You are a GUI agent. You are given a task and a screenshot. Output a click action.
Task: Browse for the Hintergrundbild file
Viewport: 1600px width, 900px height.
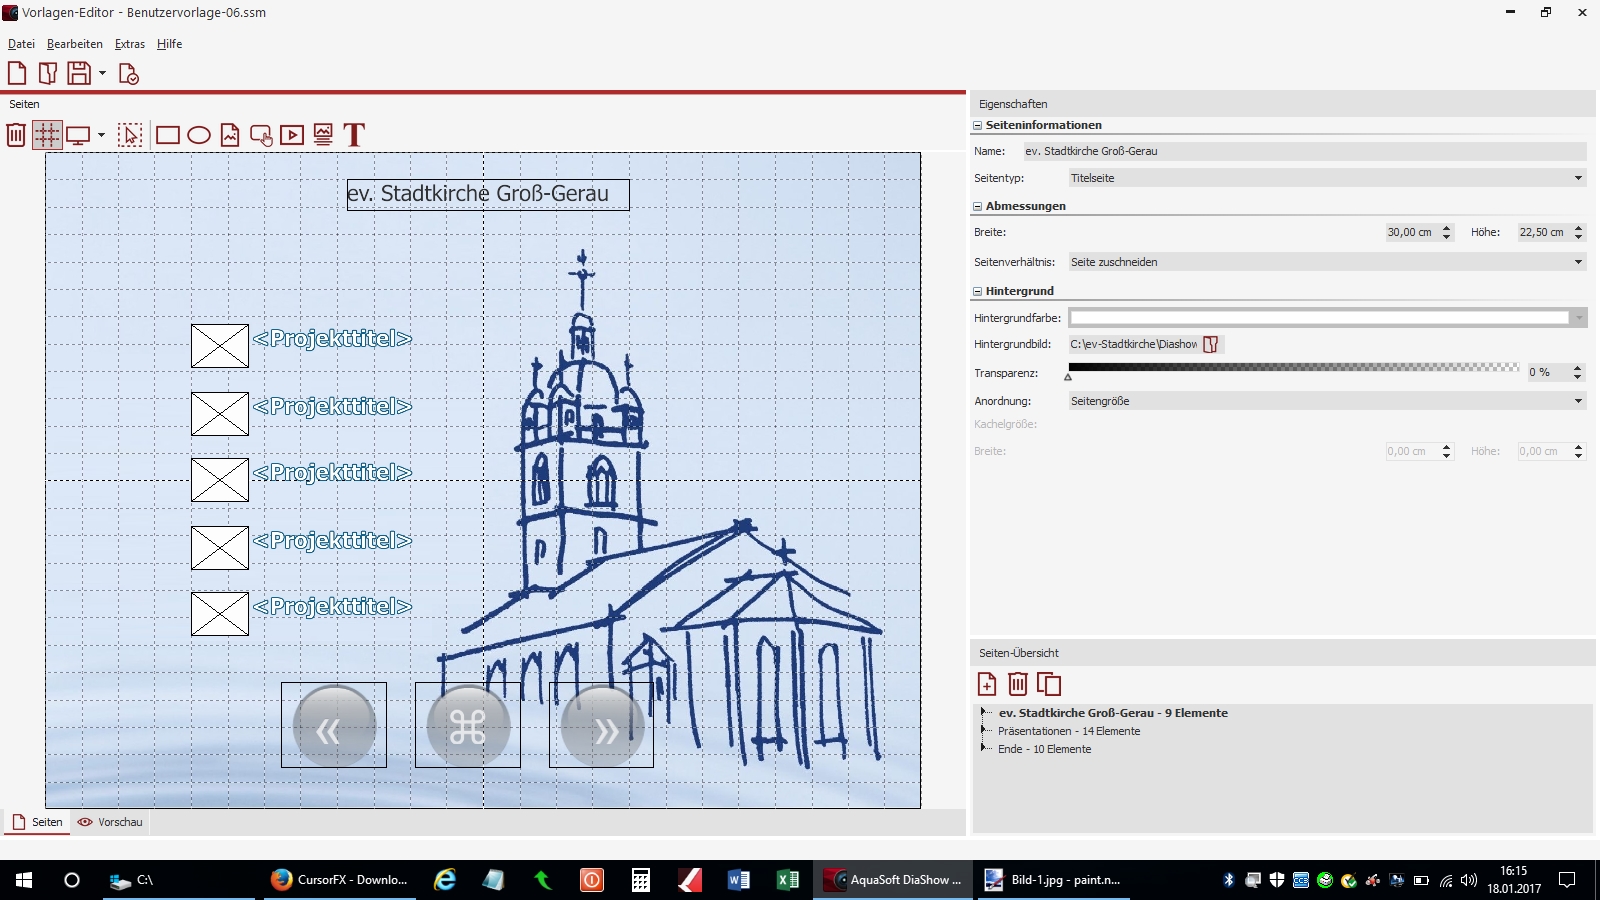(x=1211, y=344)
